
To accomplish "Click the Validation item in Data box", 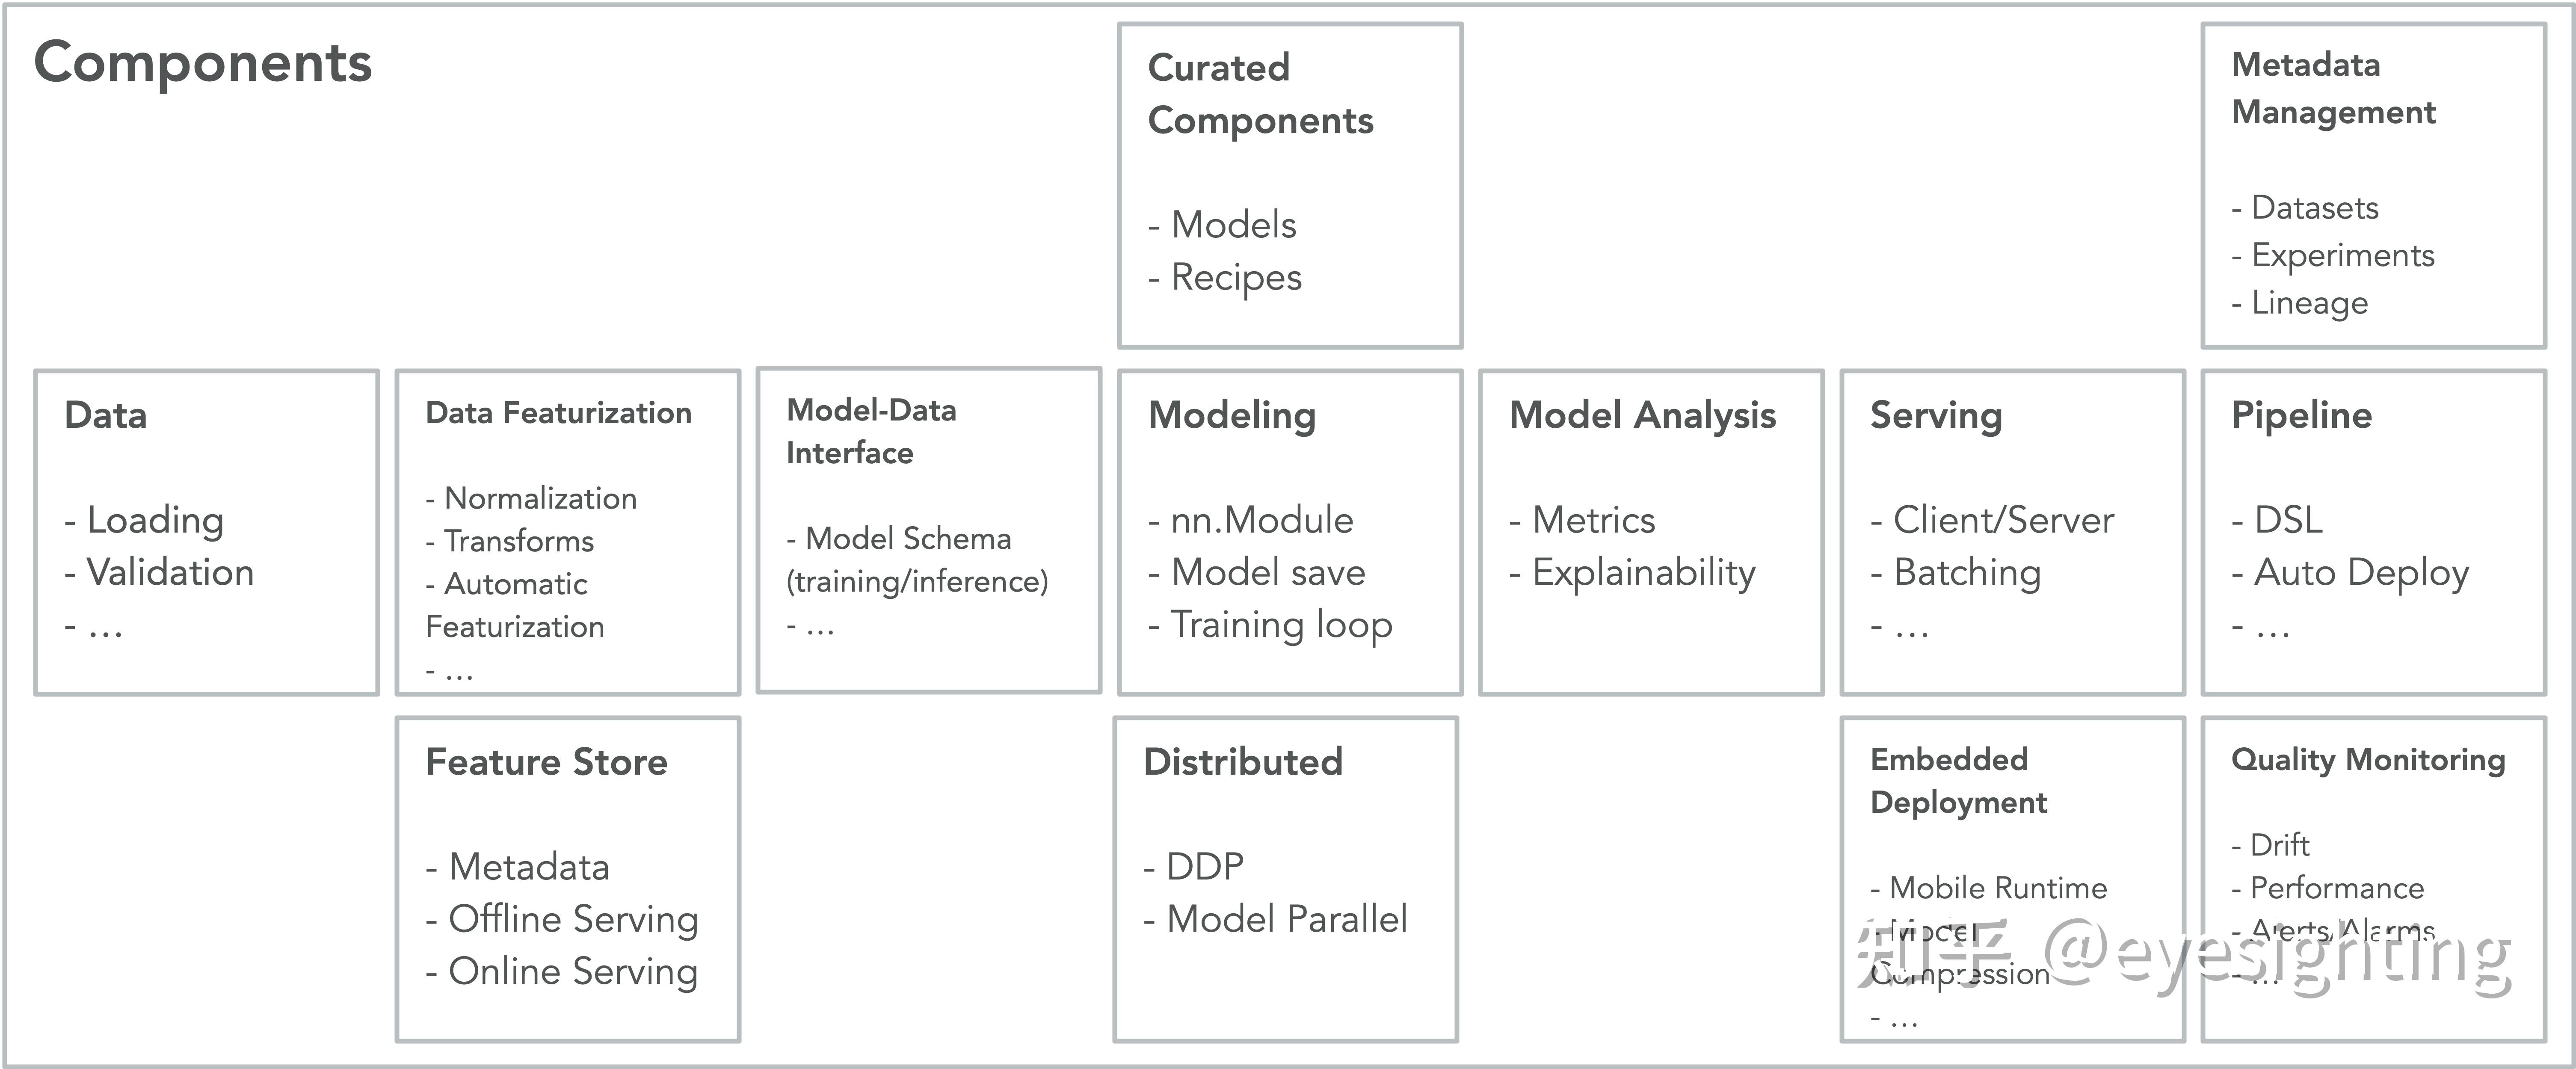I will click(169, 572).
